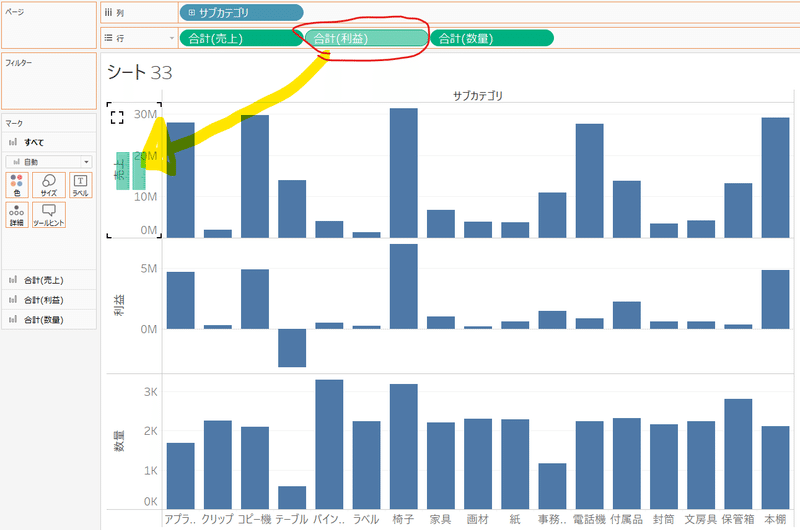Screen dimensions: 800x530
Task: Click the 利益 axis title
Action: pos(118,305)
